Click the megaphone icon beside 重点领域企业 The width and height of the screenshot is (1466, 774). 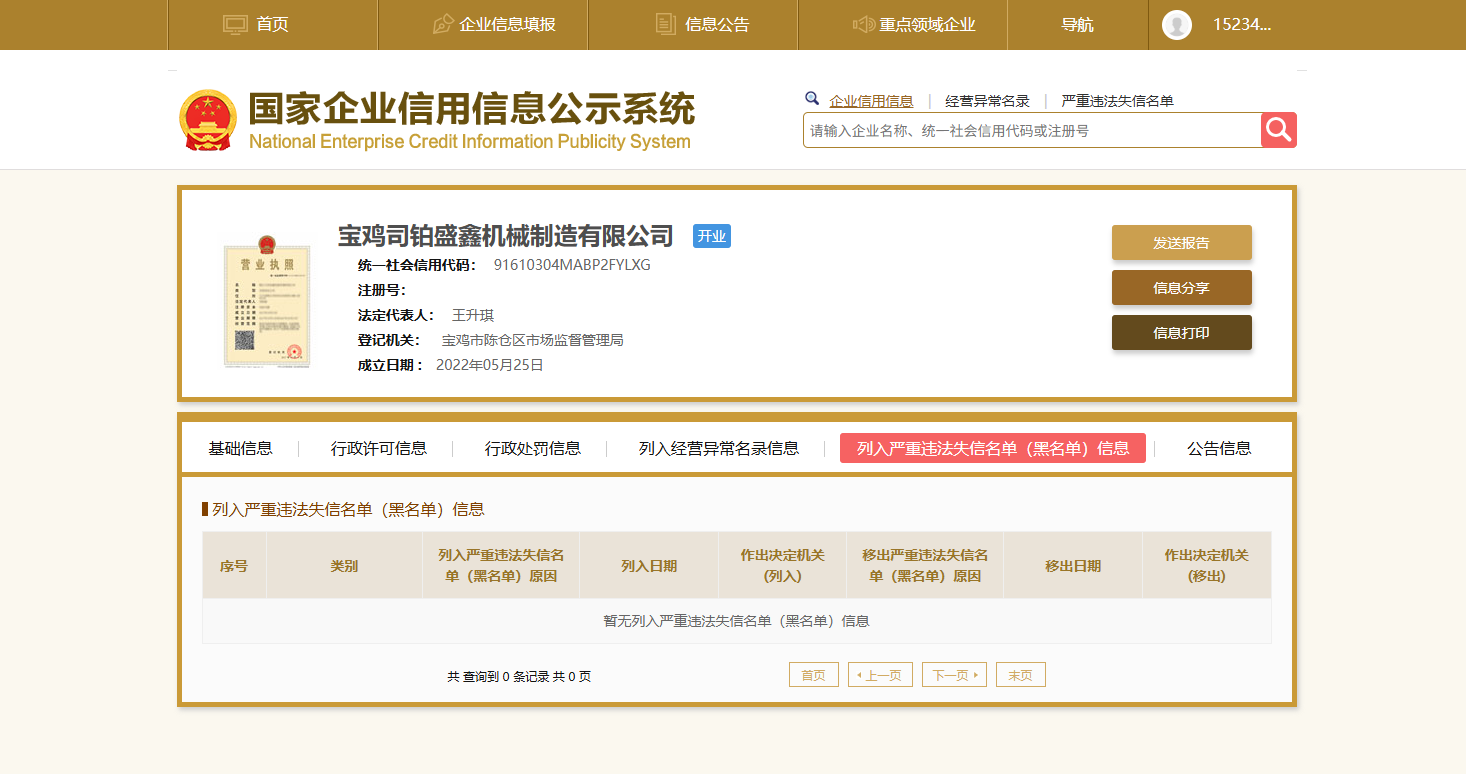863,25
